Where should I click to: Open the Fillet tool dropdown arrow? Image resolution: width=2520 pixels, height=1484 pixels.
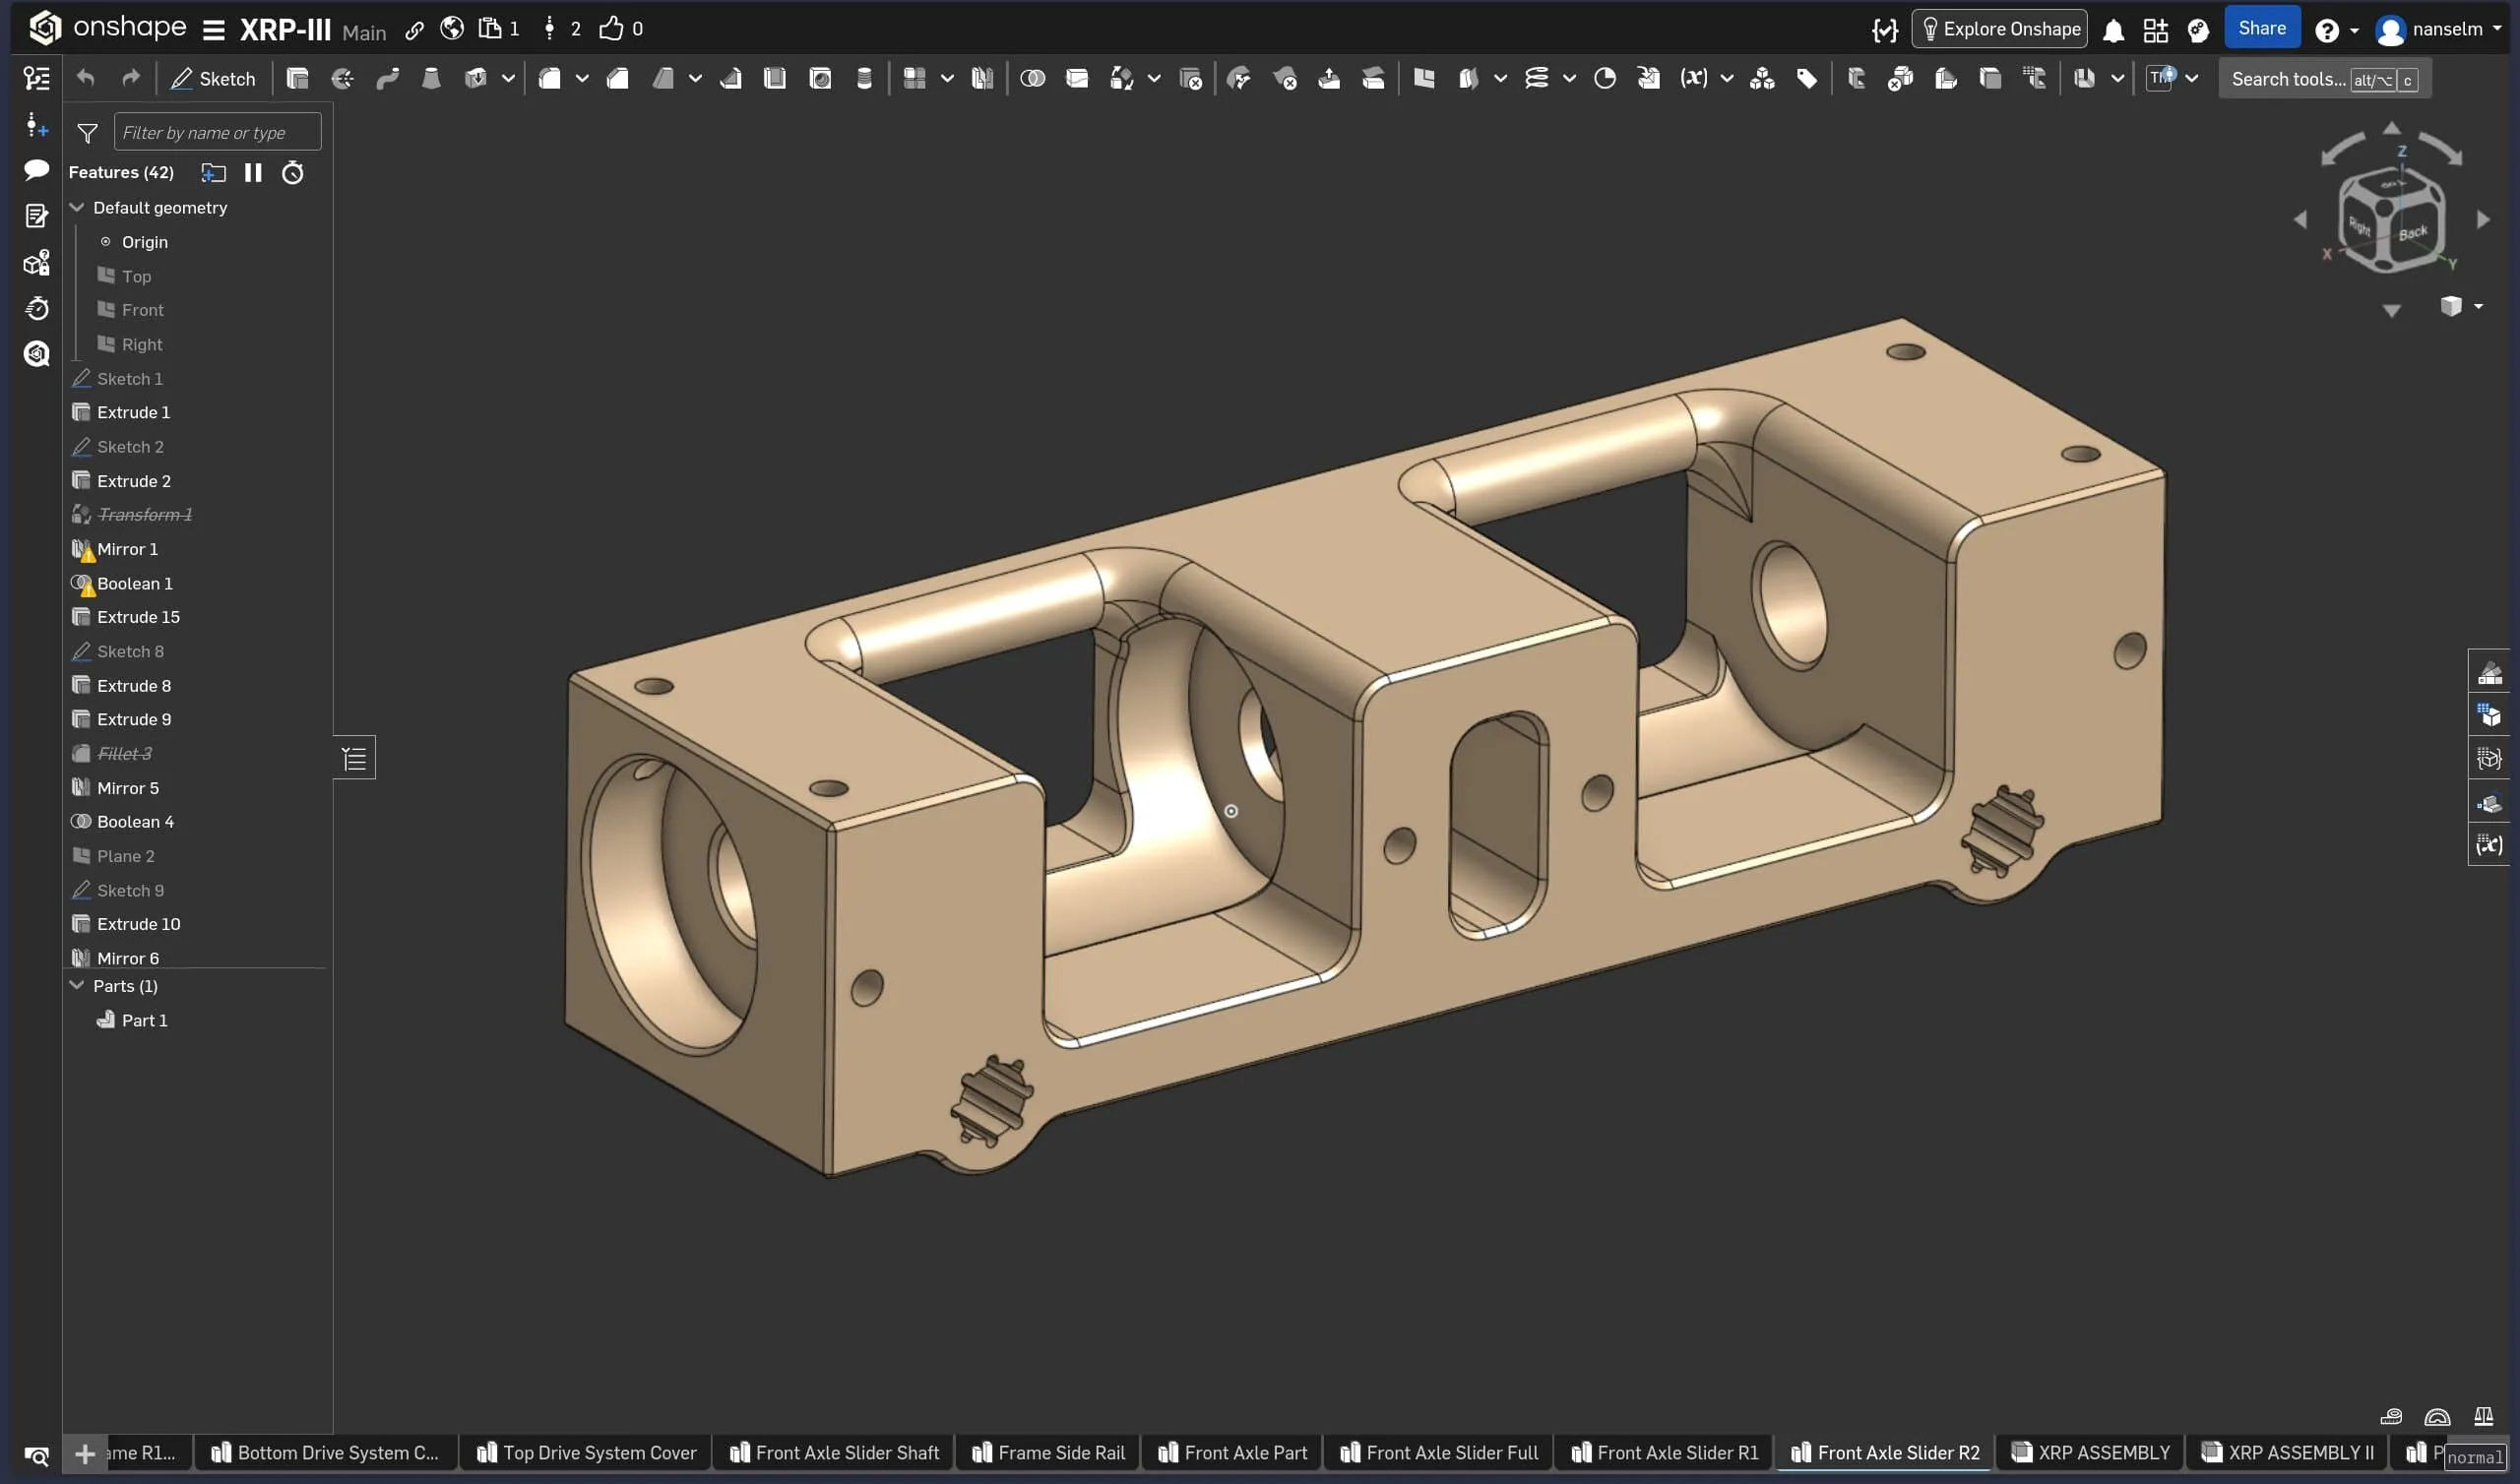click(582, 79)
